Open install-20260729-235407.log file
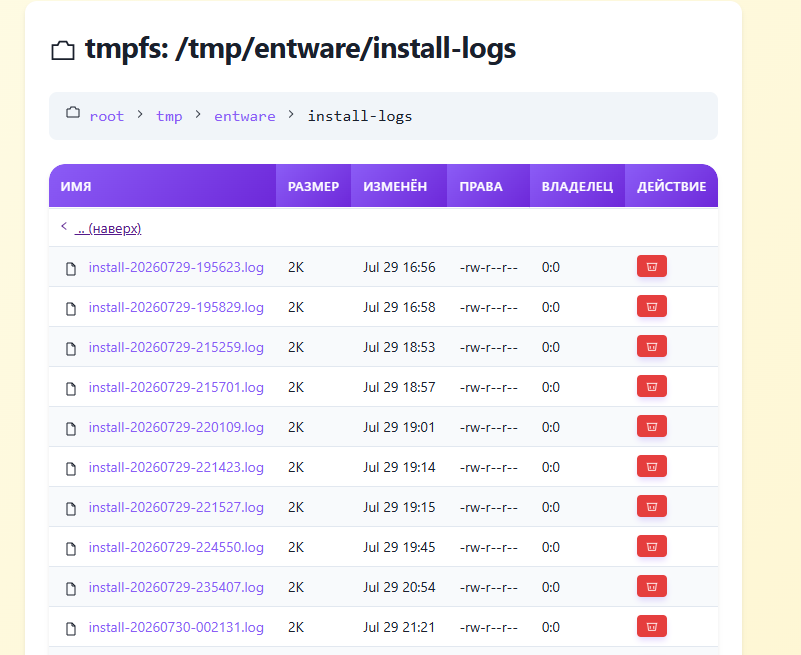The width and height of the screenshot is (801, 655). [x=176, y=588]
